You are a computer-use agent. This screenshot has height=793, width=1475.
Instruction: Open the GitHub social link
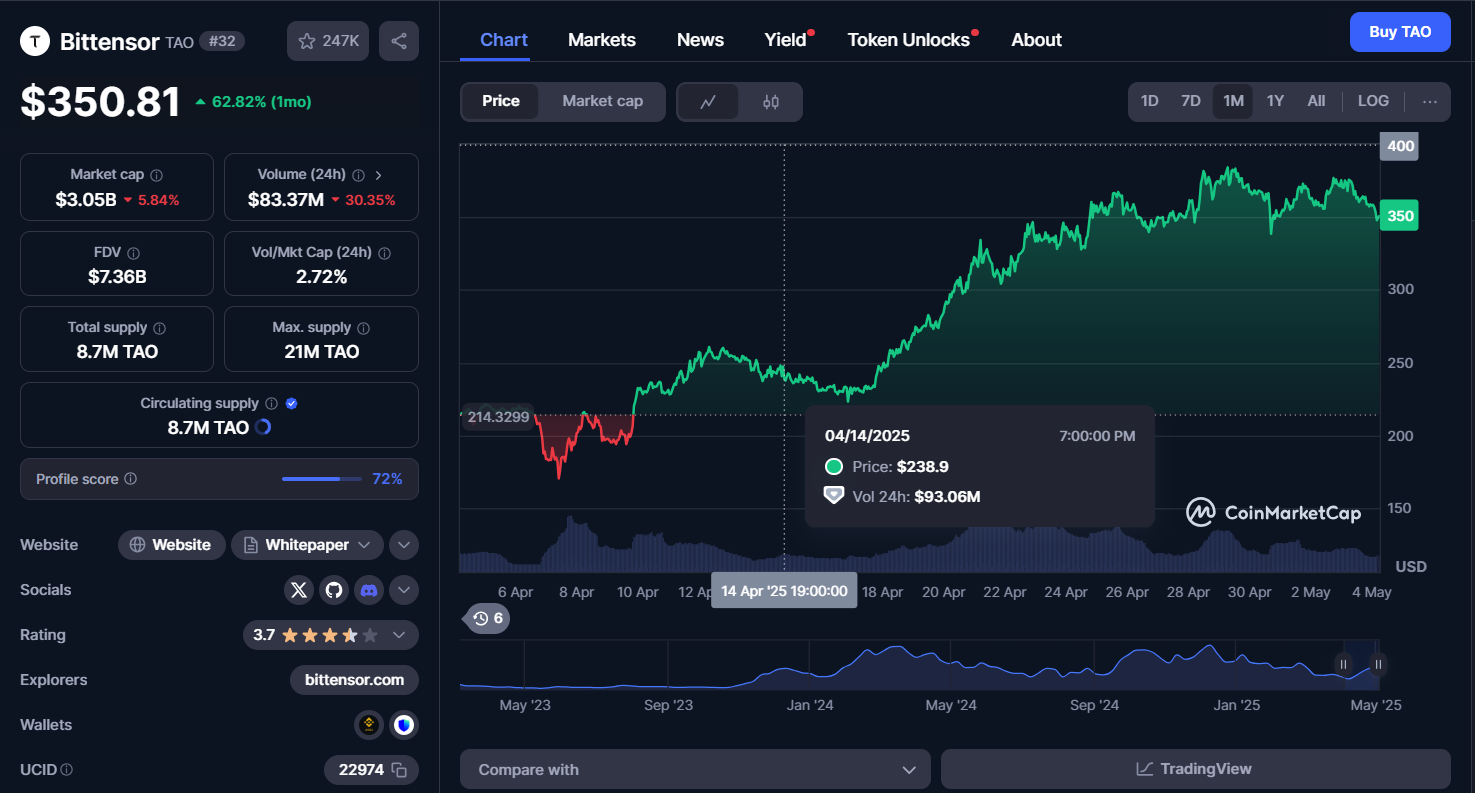(x=334, y=590)
